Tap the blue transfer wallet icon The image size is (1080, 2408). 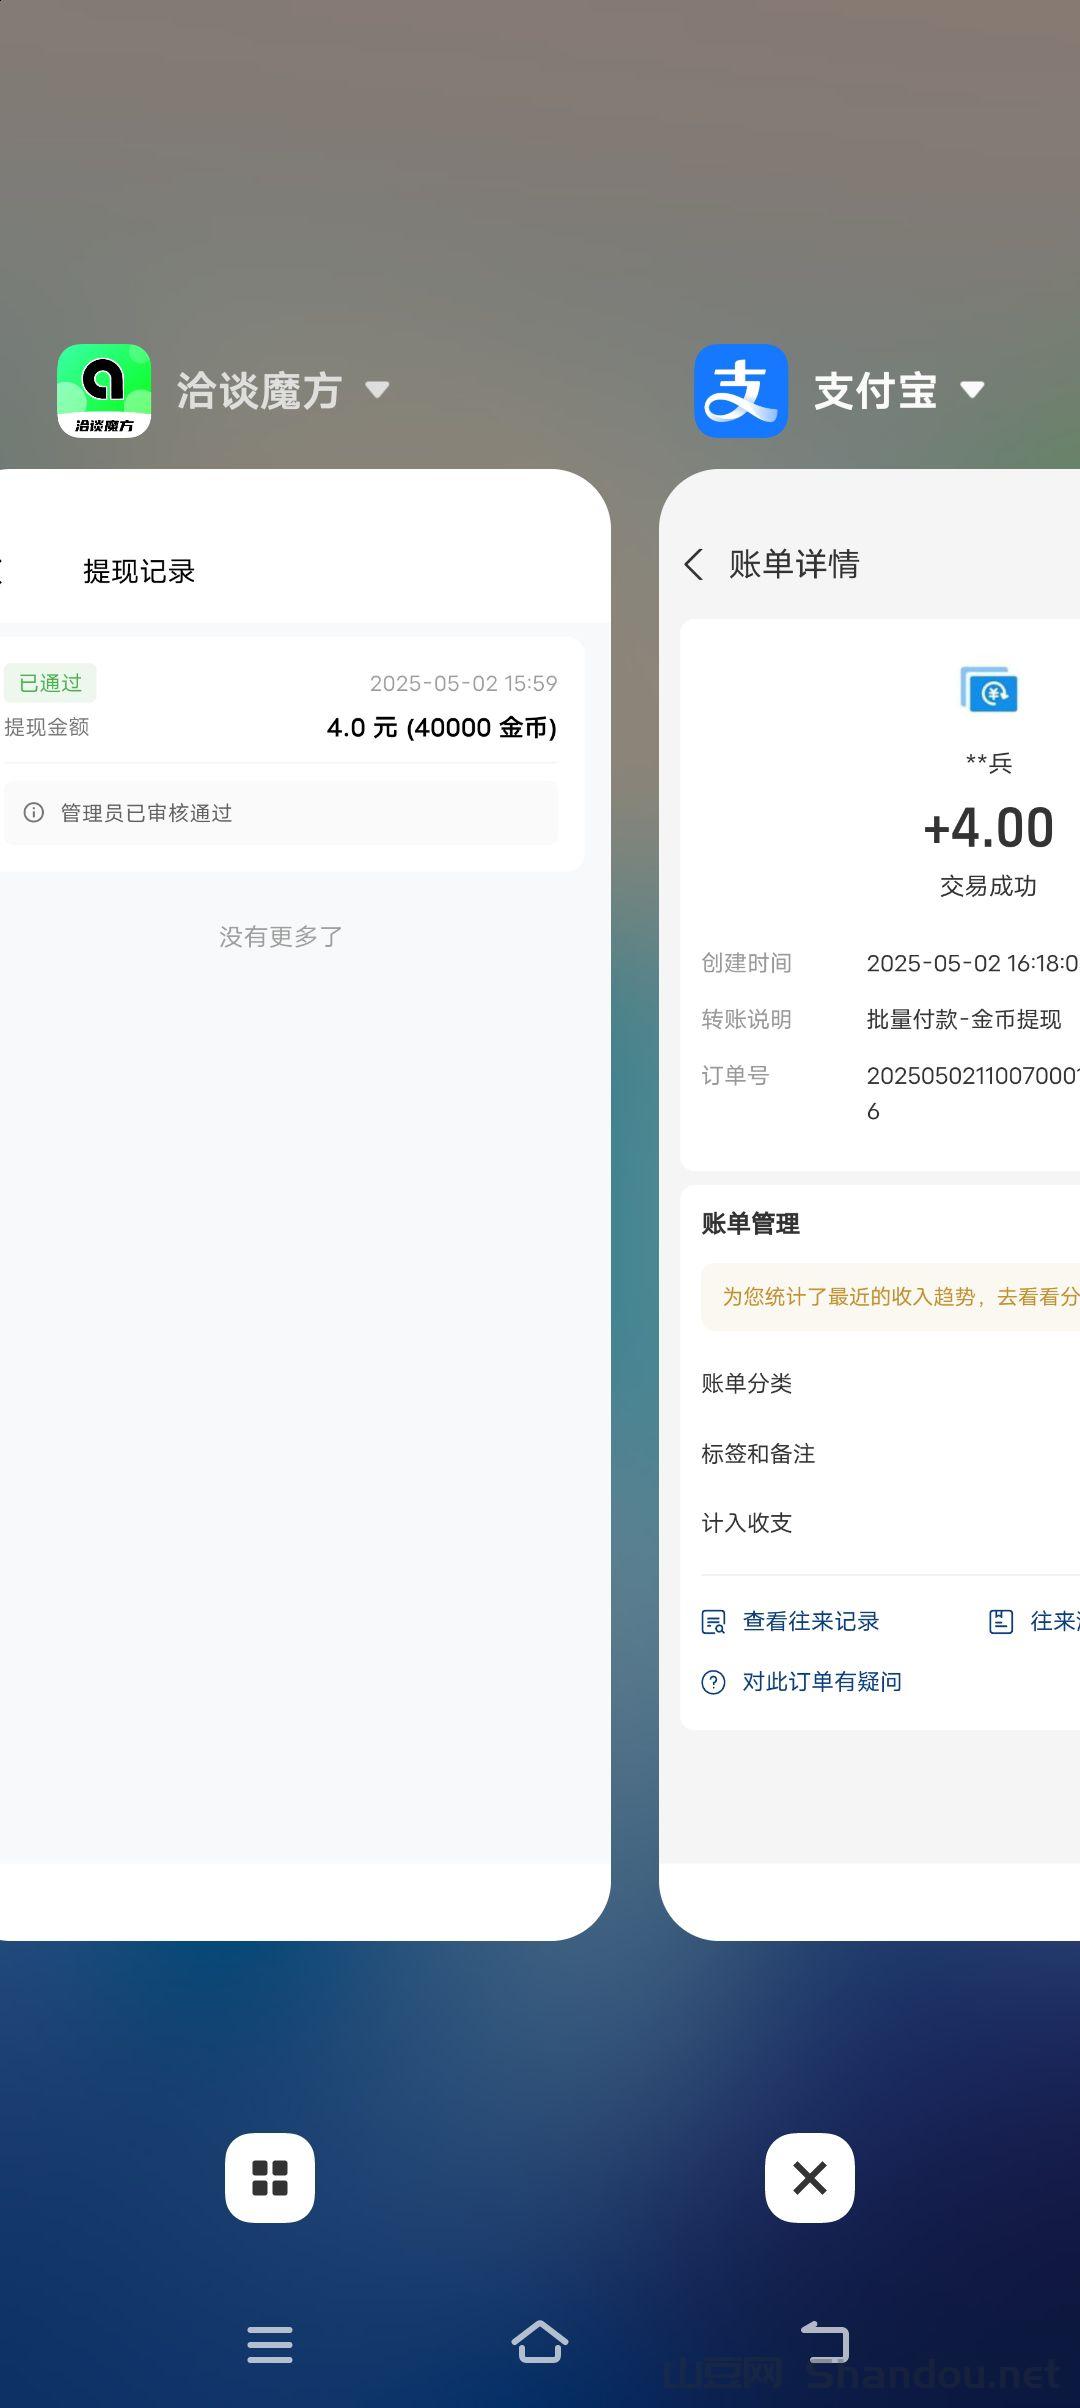coord(988,691)
